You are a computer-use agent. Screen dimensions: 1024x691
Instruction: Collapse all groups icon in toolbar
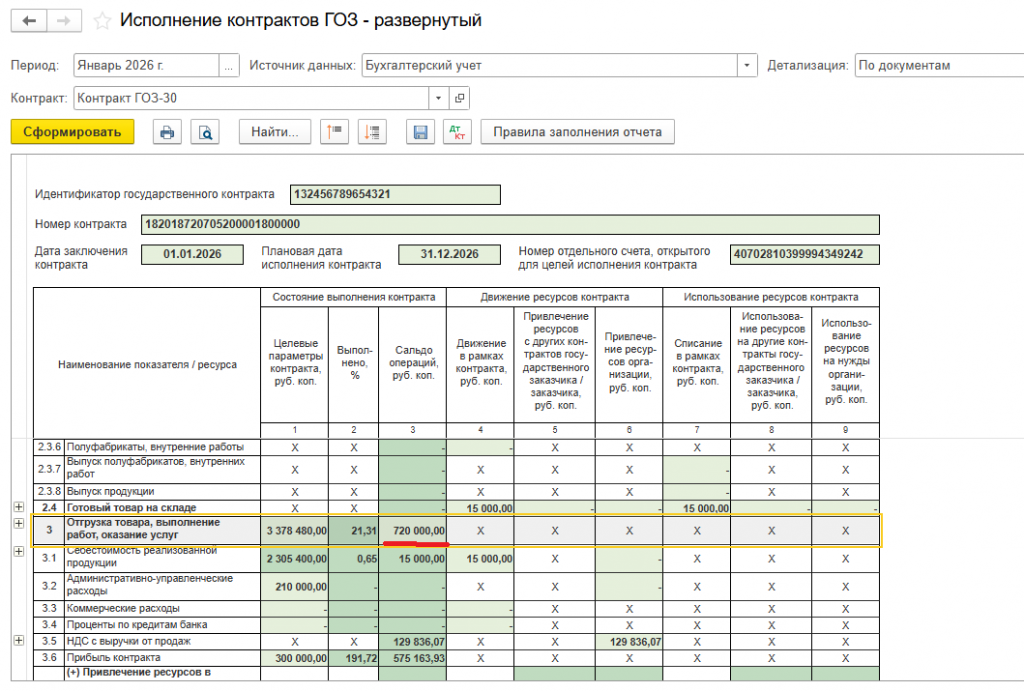(x=334, y=132)
